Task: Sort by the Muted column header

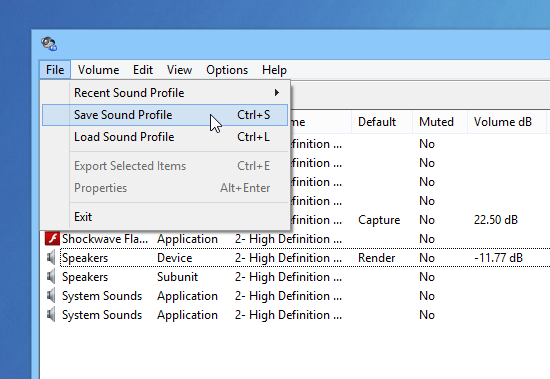Action: coord(440,122)
